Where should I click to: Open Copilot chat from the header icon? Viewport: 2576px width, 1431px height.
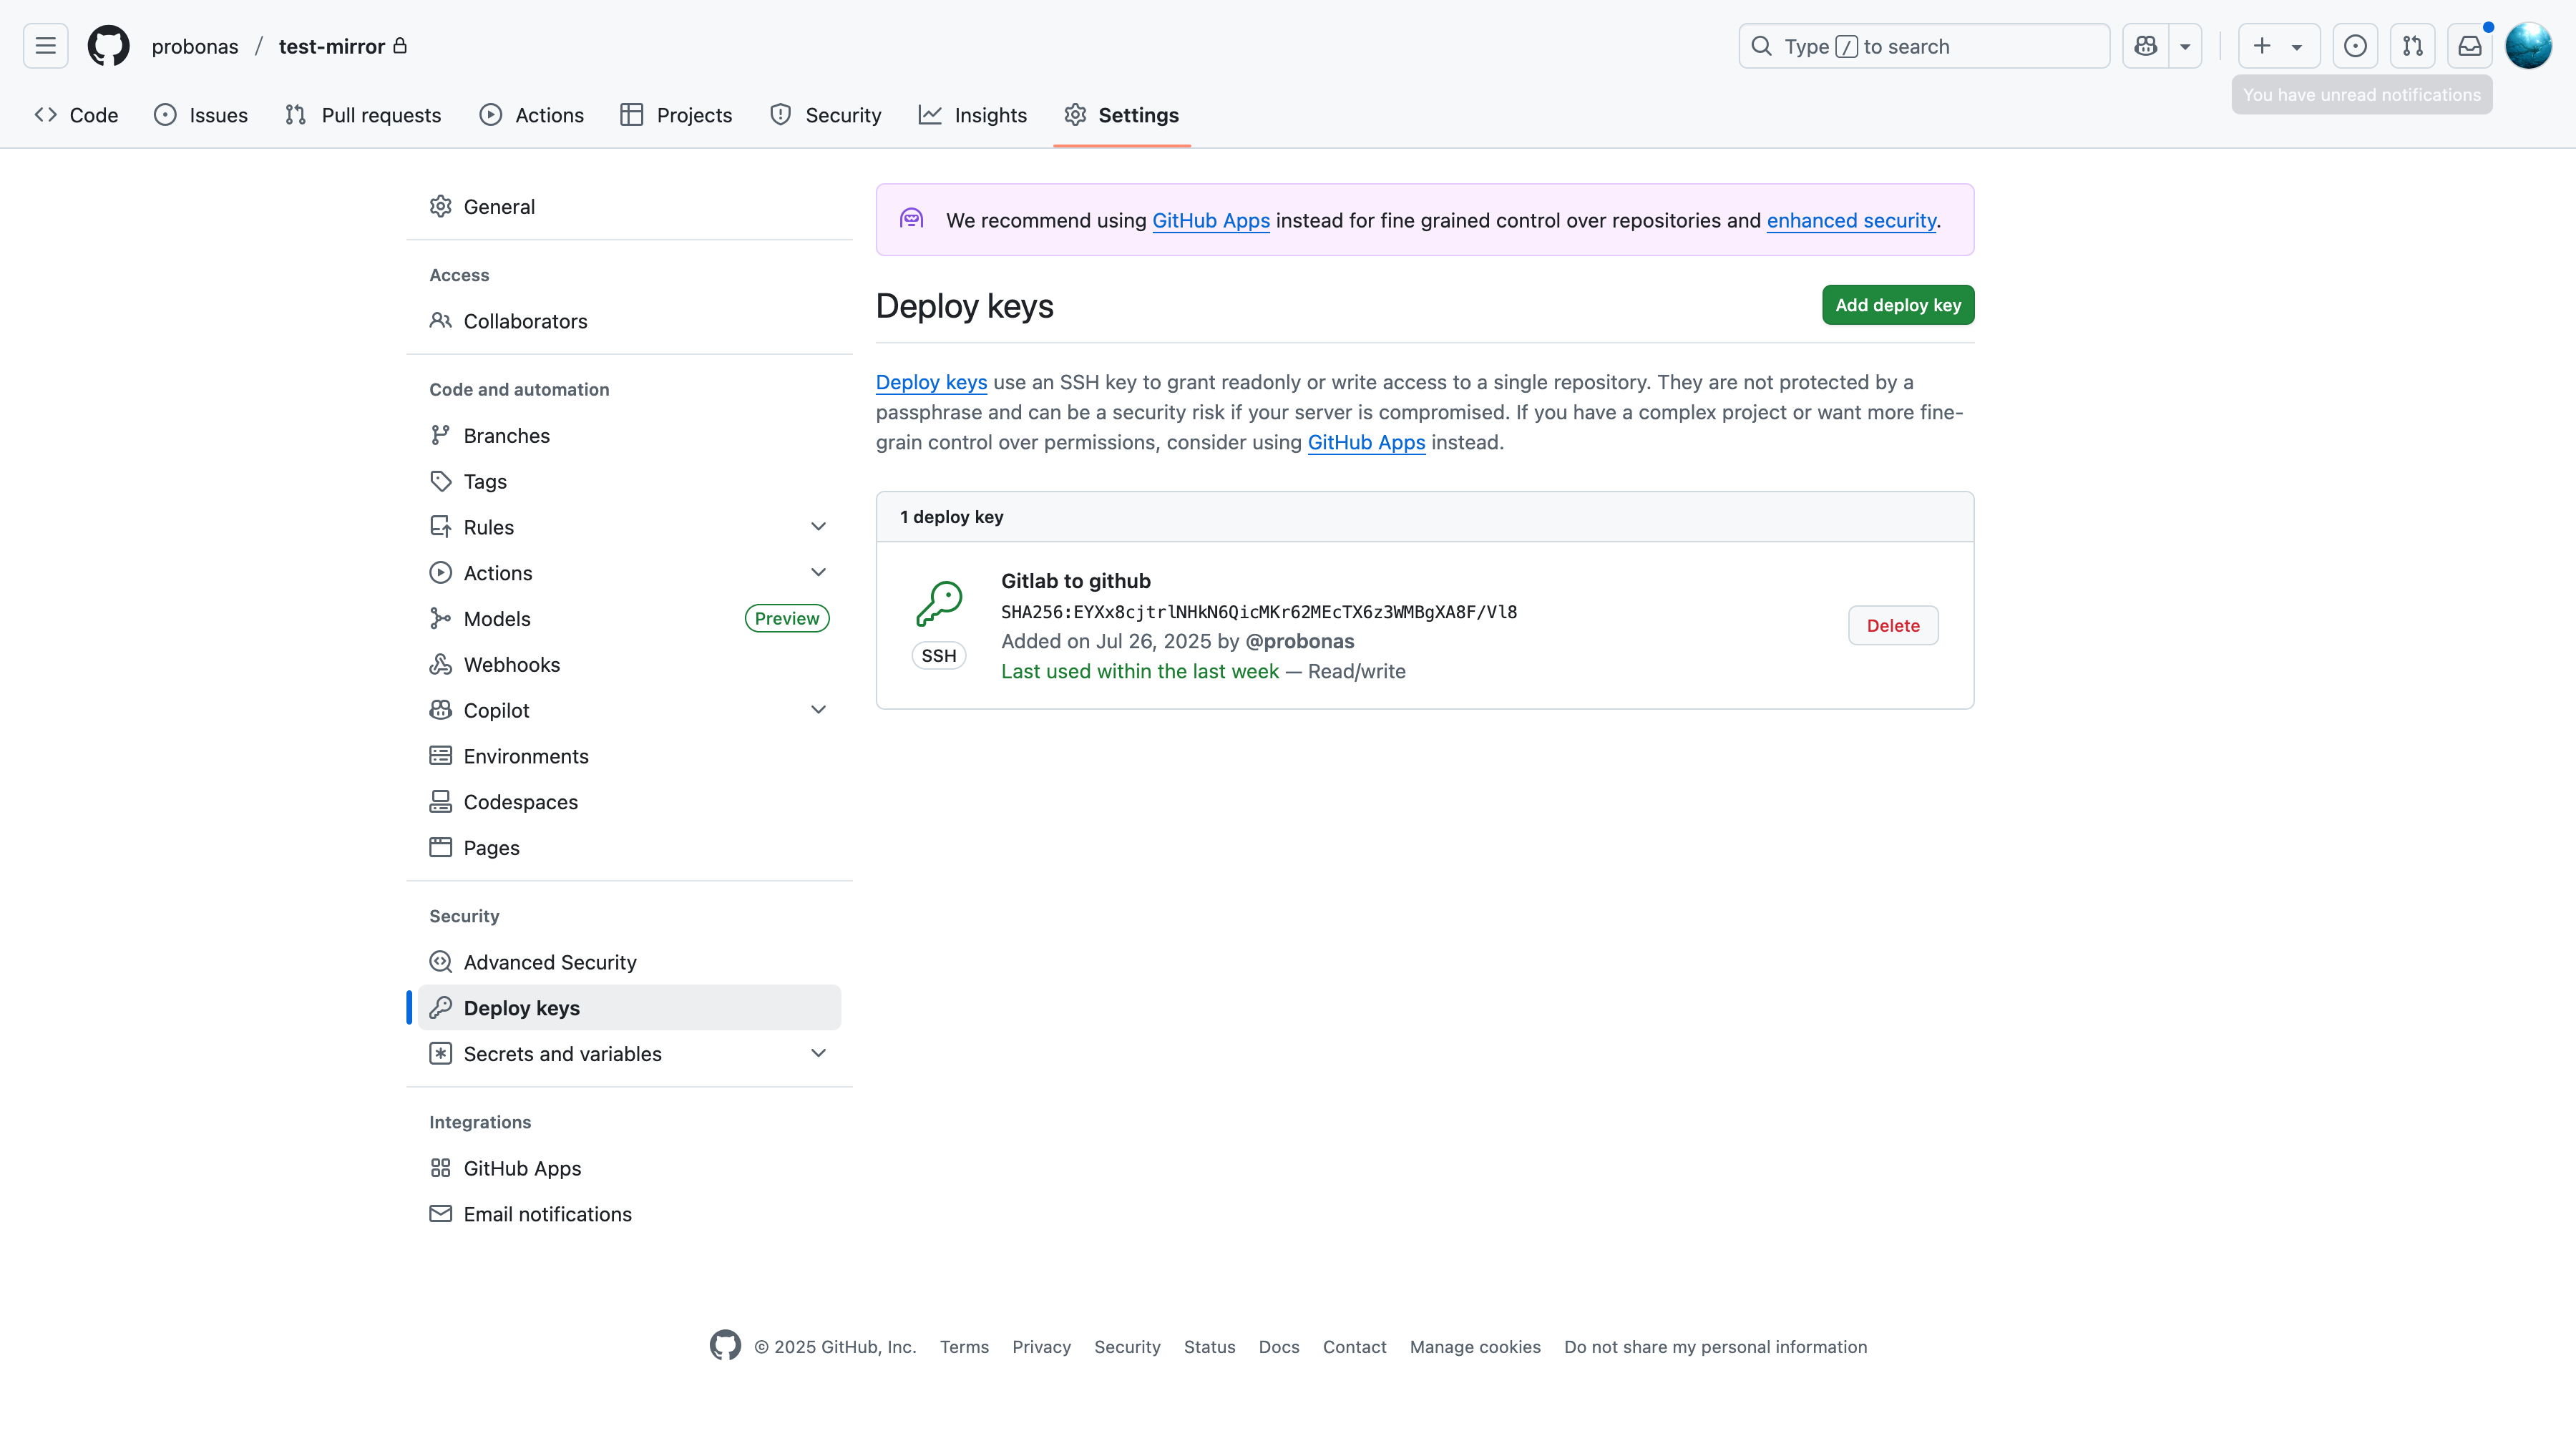[x=2145, y=46]
